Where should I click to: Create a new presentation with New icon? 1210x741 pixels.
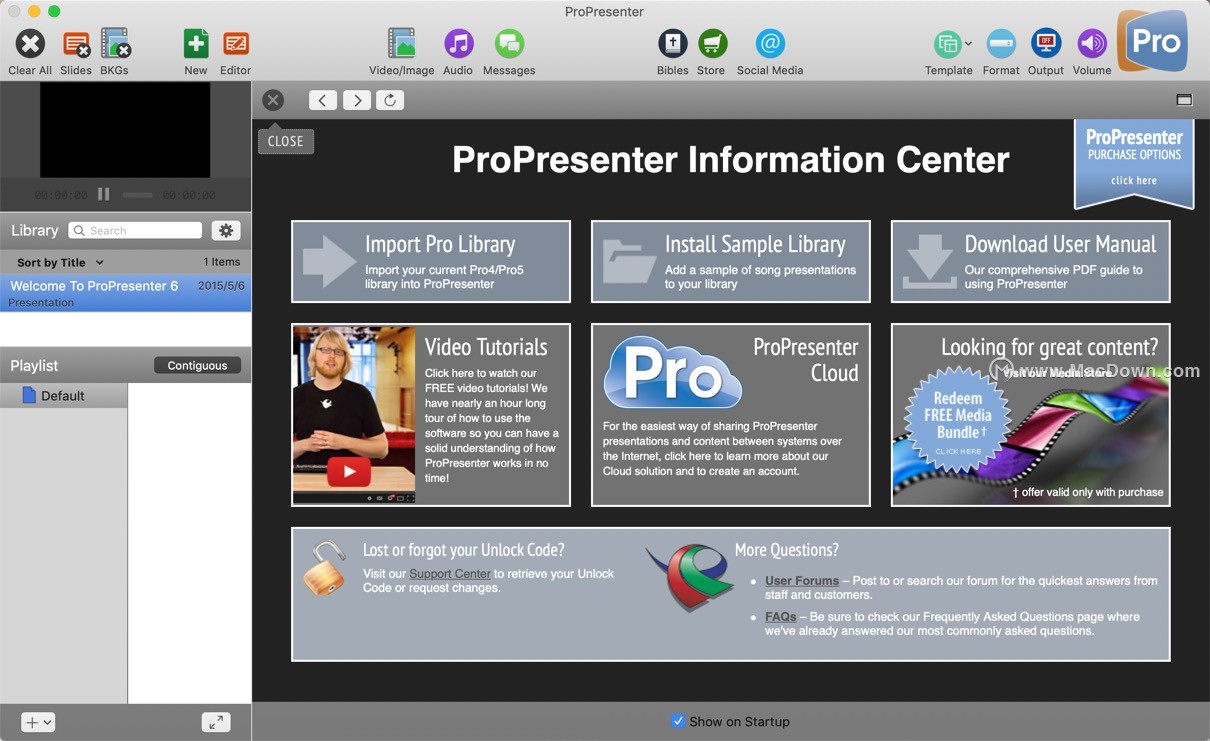(196, 44)
